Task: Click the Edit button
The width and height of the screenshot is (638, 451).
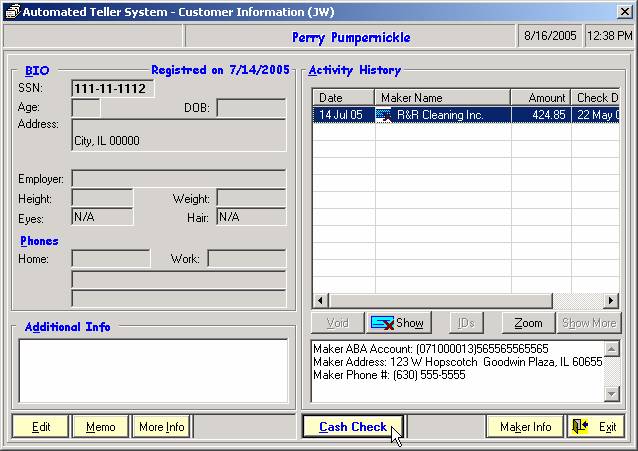Action: pos(41,427)
